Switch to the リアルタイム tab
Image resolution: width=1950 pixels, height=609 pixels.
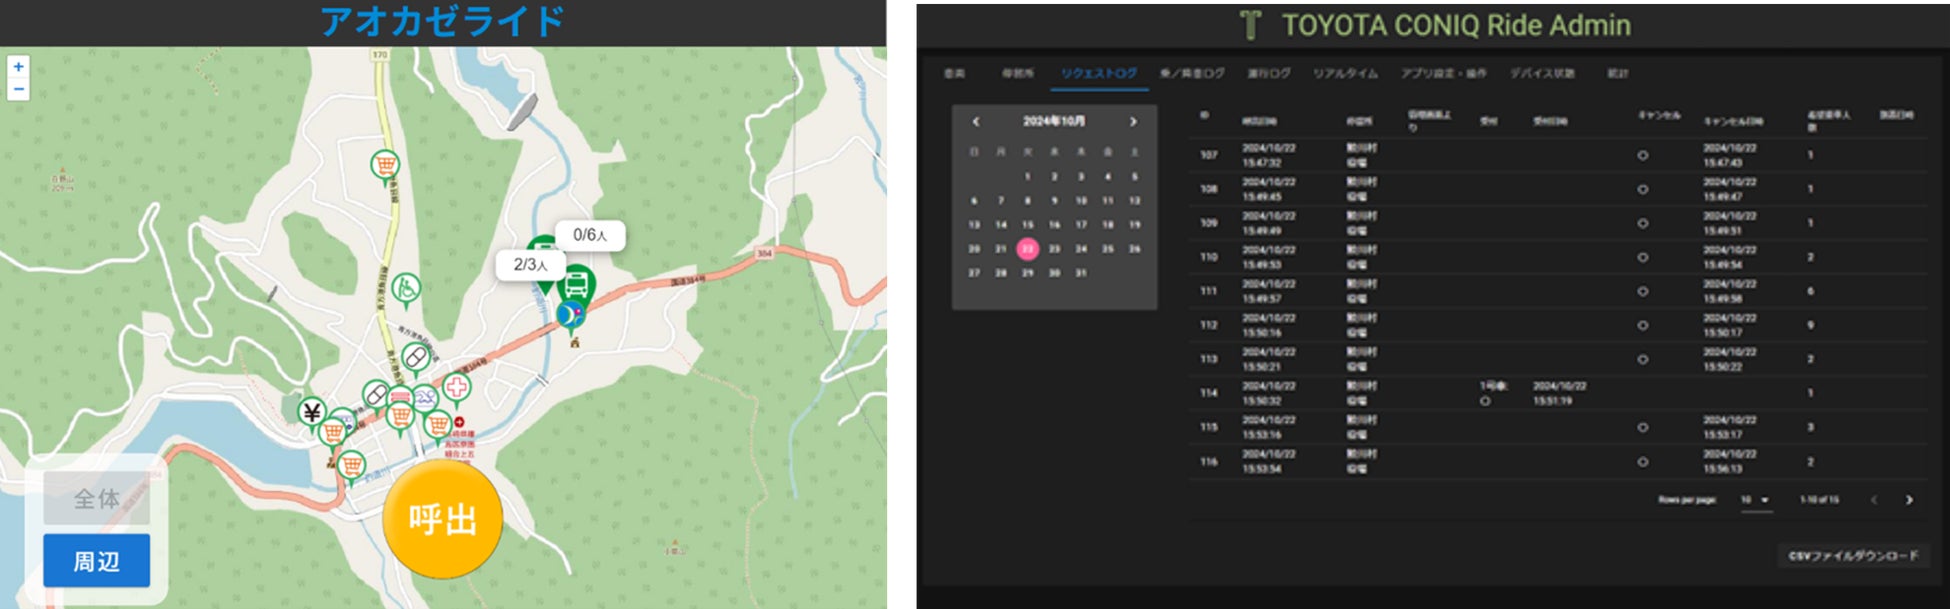[1345, 74]
